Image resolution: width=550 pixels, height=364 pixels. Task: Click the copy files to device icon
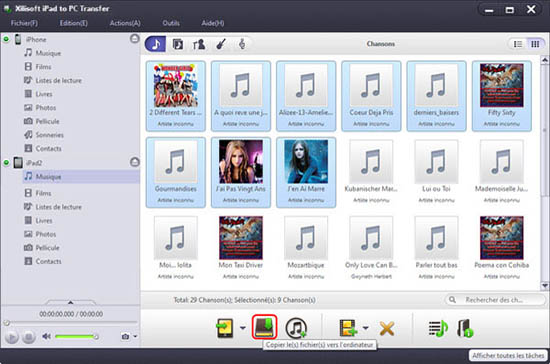[x=225, y=328]
